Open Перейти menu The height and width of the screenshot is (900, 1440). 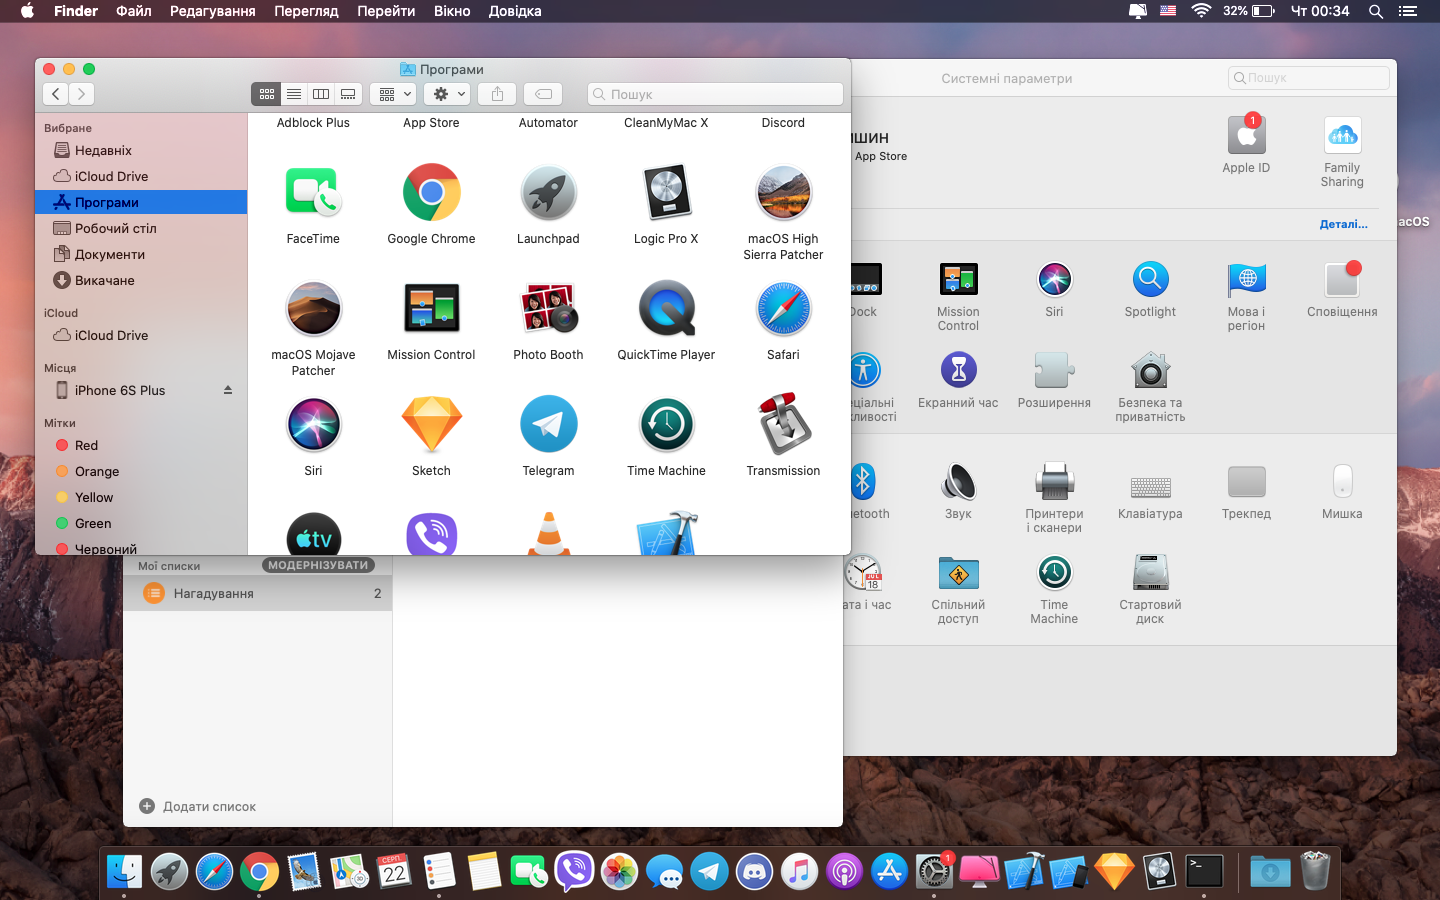click(x=386, y=11)
